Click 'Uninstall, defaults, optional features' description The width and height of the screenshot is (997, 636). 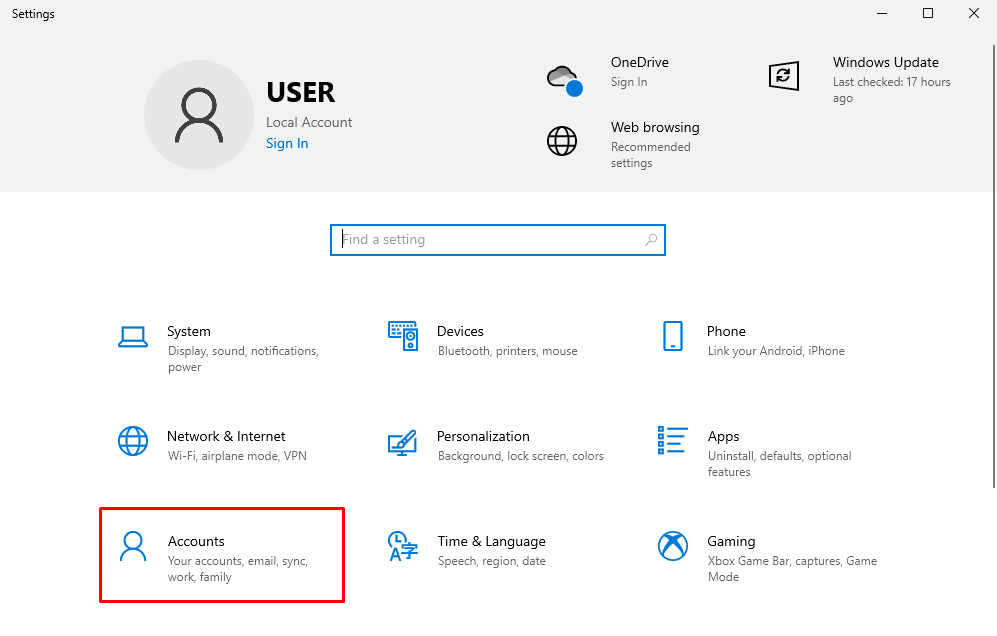tap(780, 464)
